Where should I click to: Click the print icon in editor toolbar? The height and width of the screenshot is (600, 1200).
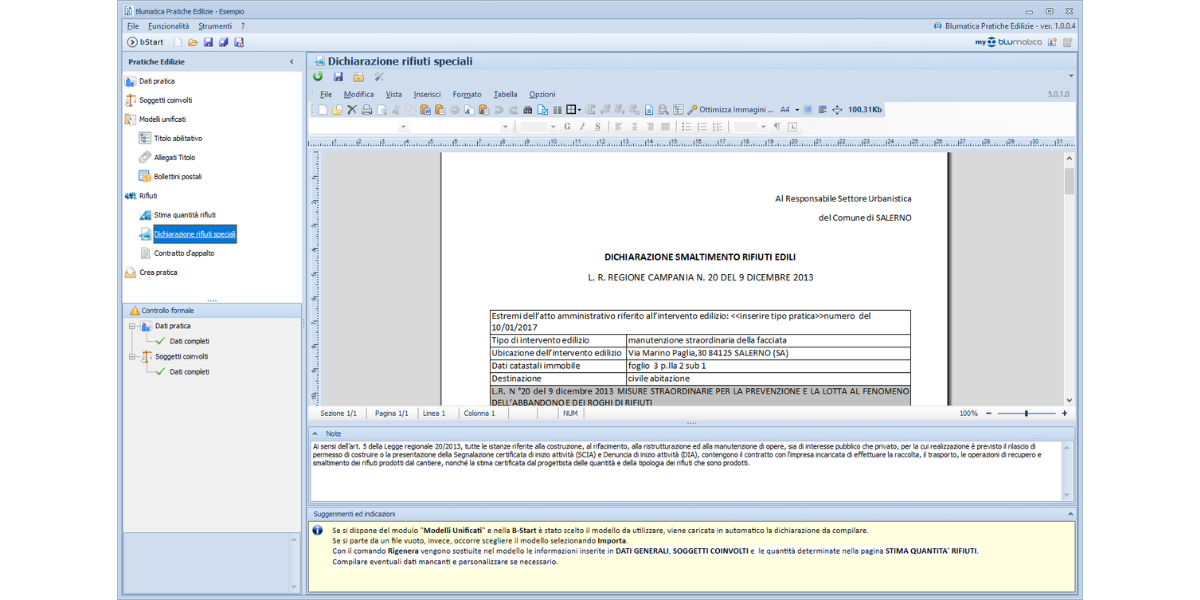pyautogui.click(x=366, y=110)
